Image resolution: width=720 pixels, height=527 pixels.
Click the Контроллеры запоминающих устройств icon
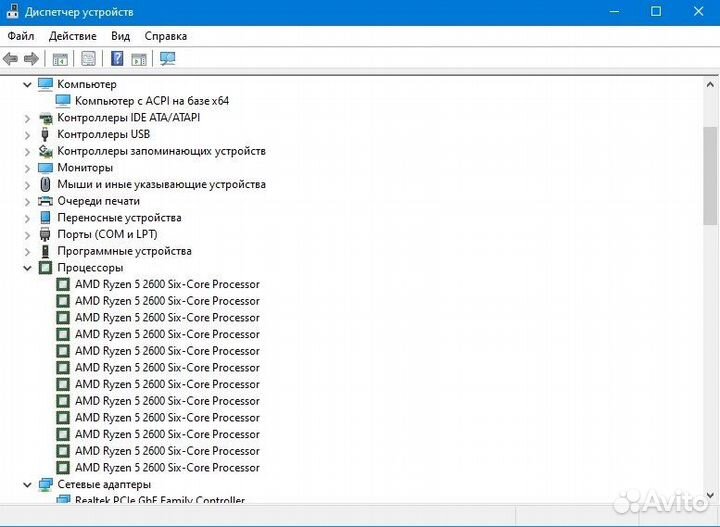click(45, 151)
